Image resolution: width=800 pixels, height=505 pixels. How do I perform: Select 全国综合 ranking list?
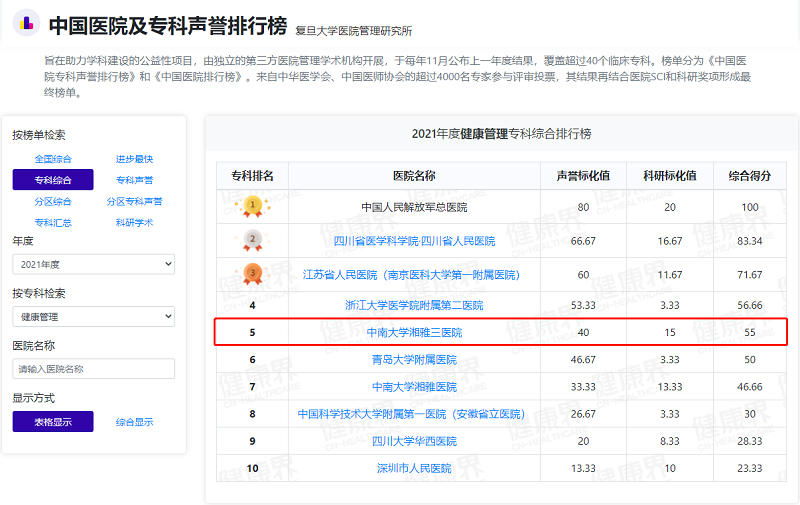click(x=53, y=159)
